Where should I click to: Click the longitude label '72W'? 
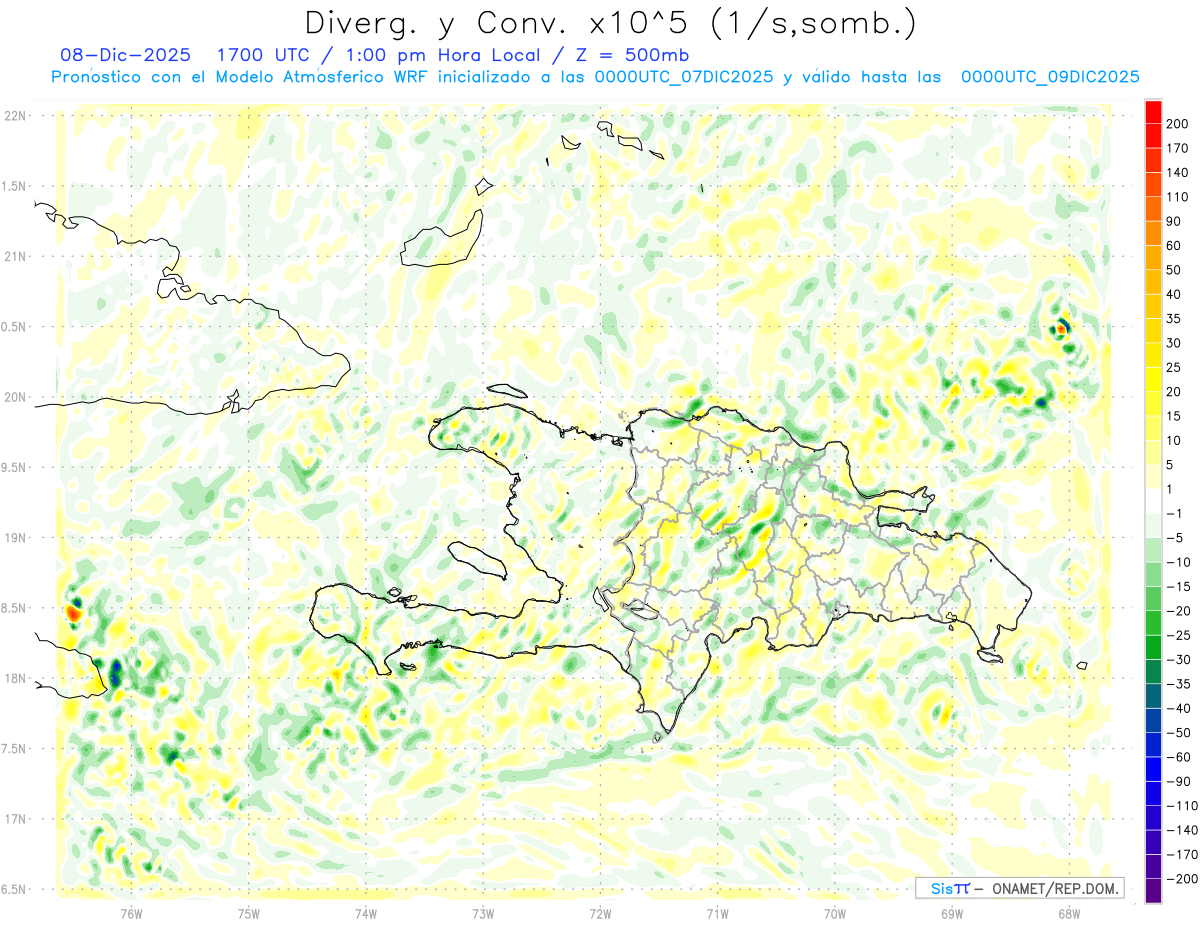point(600,912)
